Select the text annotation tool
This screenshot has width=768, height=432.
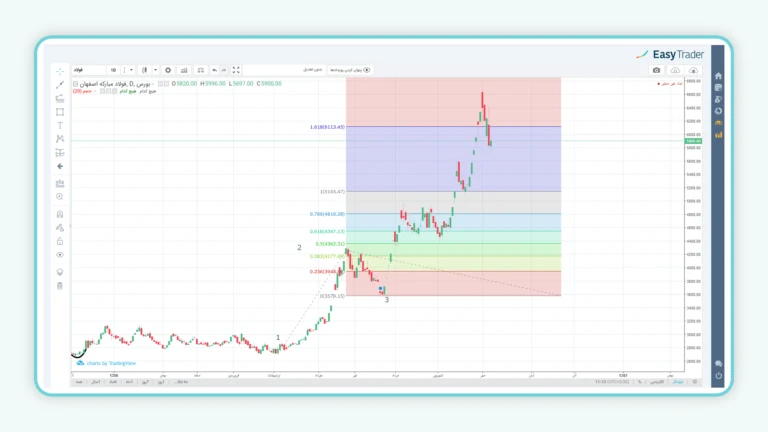coord(60,126)
